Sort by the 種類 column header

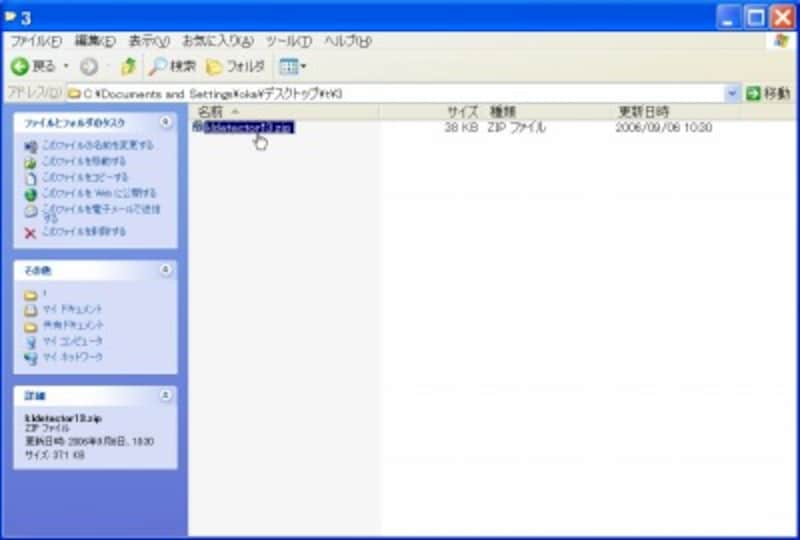[x=503, y=111]
